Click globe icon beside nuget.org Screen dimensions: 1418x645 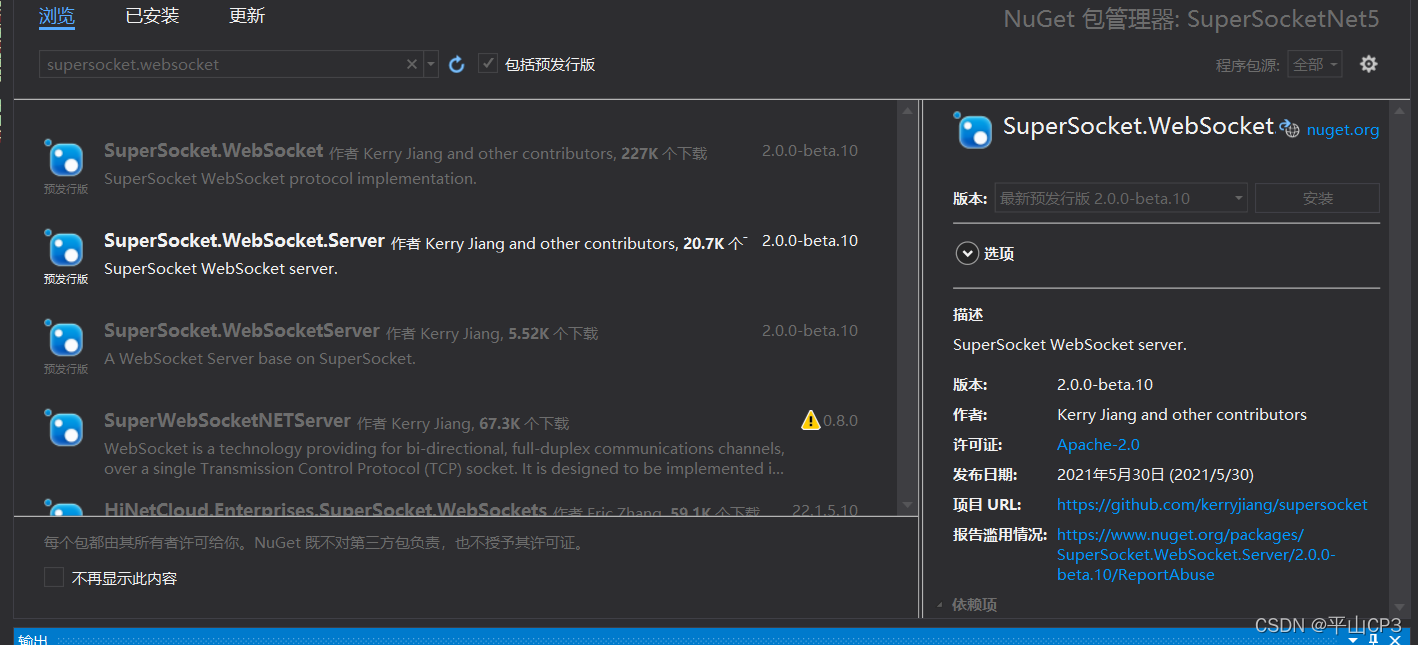click(1291, 129)
